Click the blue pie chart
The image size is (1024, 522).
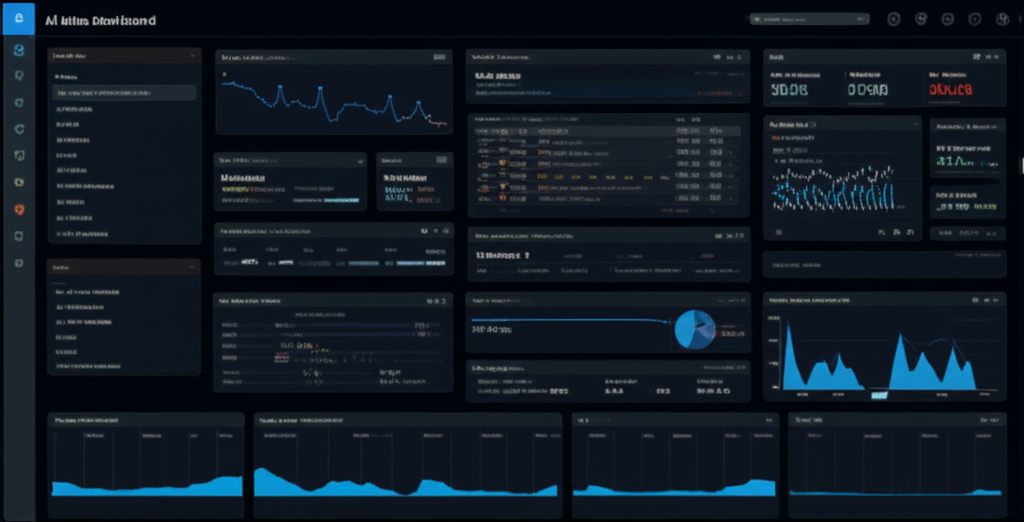coord(695,329)
